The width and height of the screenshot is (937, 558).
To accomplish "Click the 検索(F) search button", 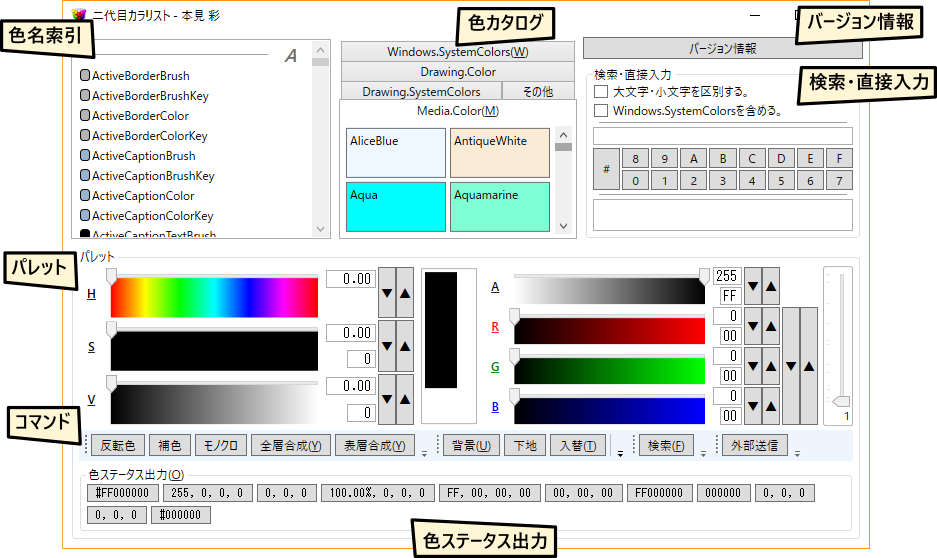I will pyautogui.click(x=666, y=446).
